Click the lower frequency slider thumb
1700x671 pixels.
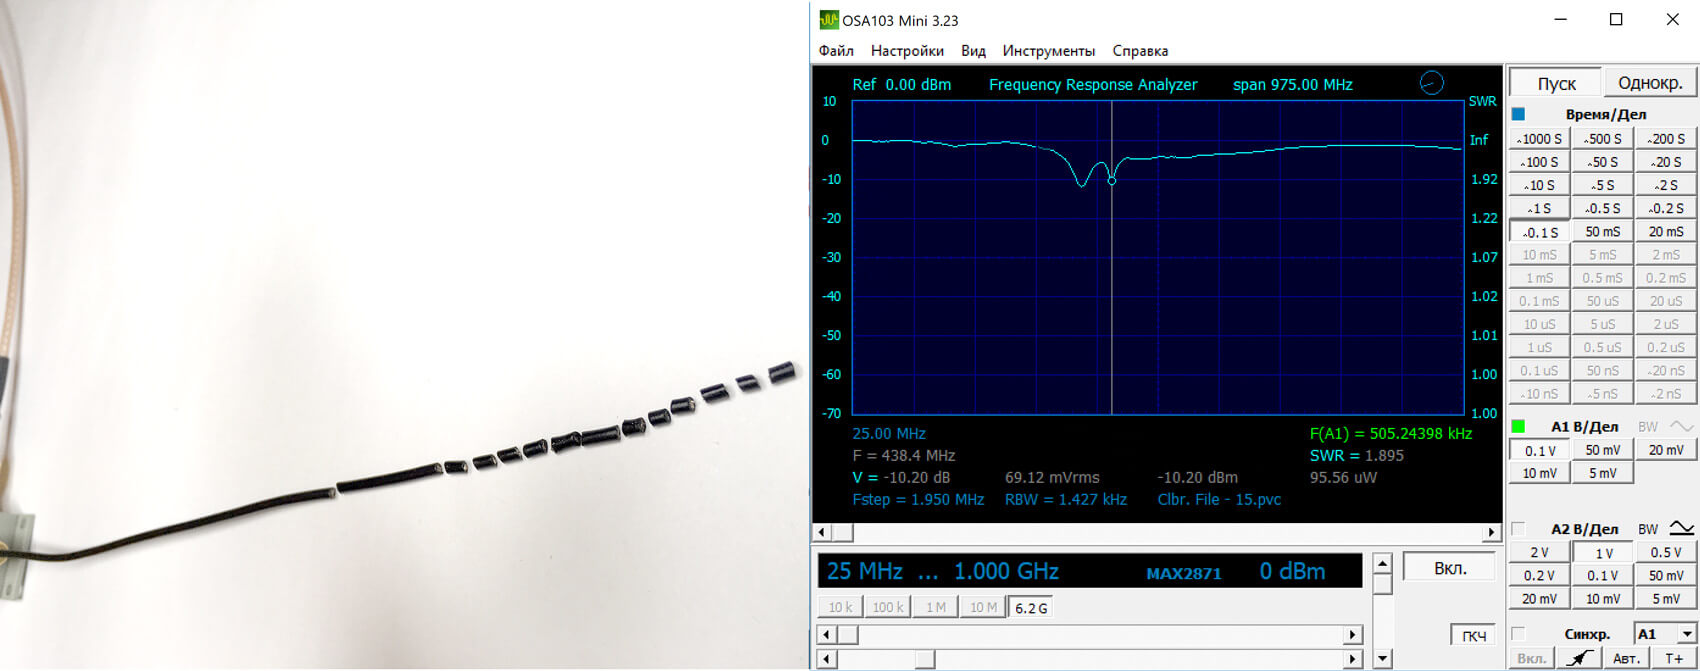pyautogui.click(x=925, y=659)
